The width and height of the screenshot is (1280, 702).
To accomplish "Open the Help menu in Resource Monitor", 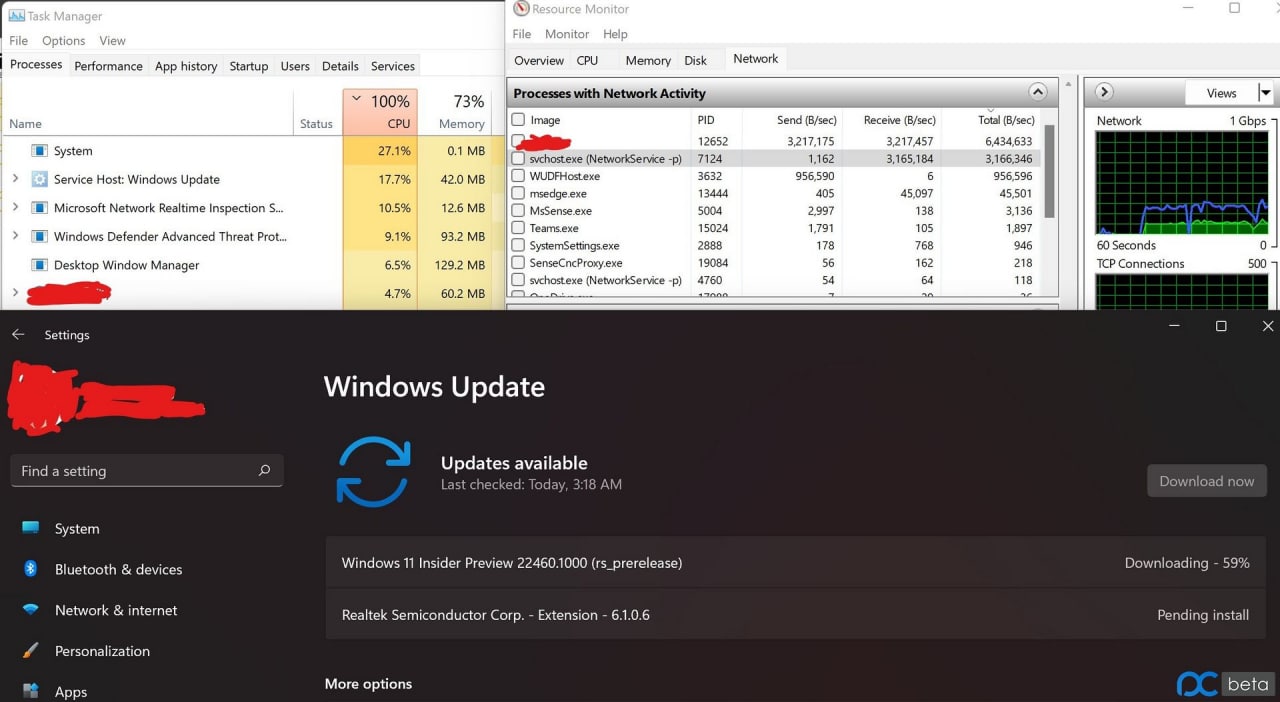I will tap(615, 34).
